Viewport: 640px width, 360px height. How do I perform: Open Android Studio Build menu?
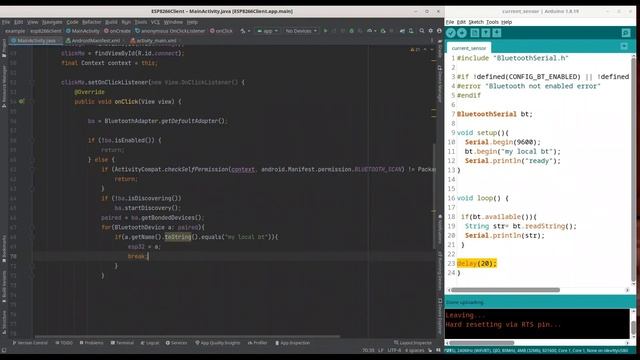[x=111, y=22]
